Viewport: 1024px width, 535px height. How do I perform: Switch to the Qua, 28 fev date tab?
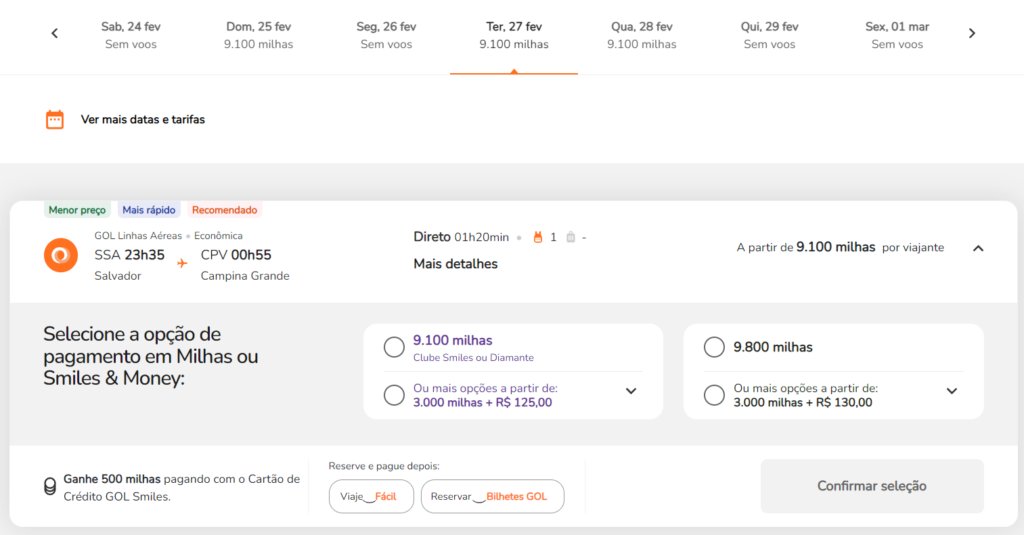click(x=642, y=35)
